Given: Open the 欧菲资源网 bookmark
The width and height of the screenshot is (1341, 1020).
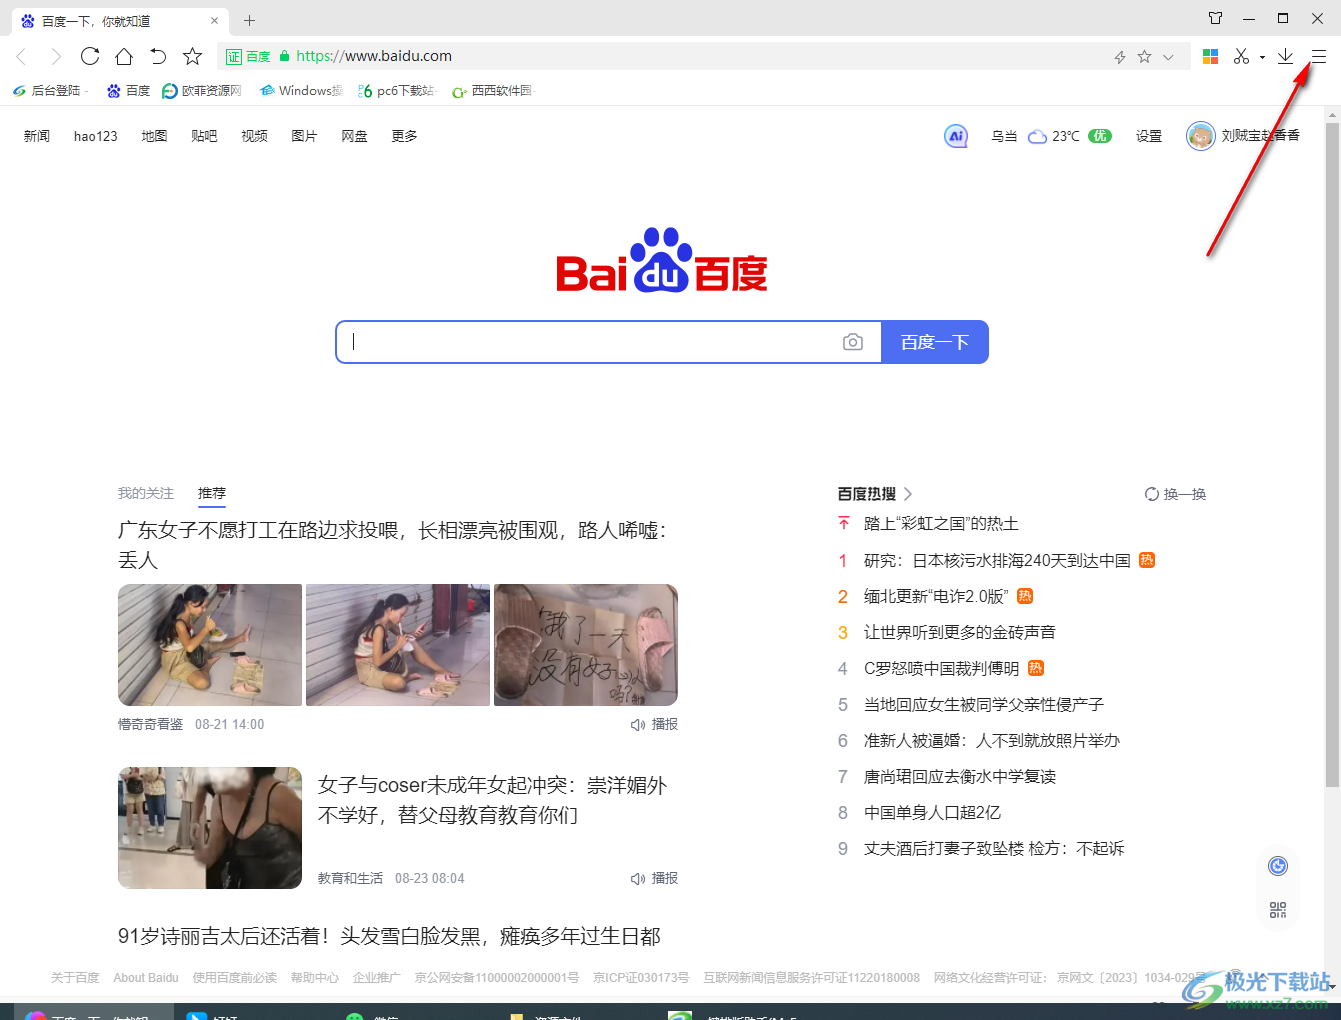Looking at the screenshot, I should [202, 91].
